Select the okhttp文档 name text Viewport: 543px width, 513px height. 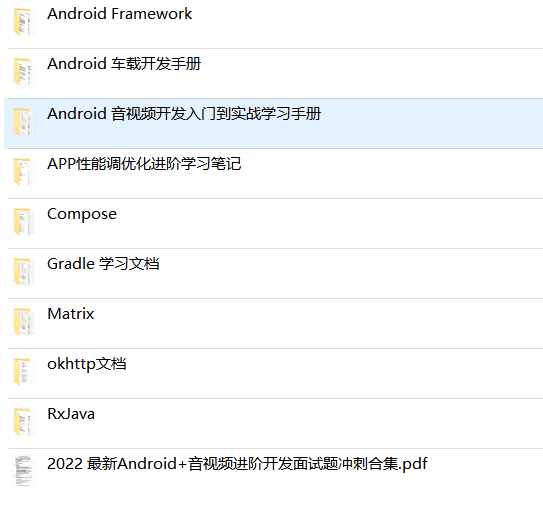click(x=87, y=364)
